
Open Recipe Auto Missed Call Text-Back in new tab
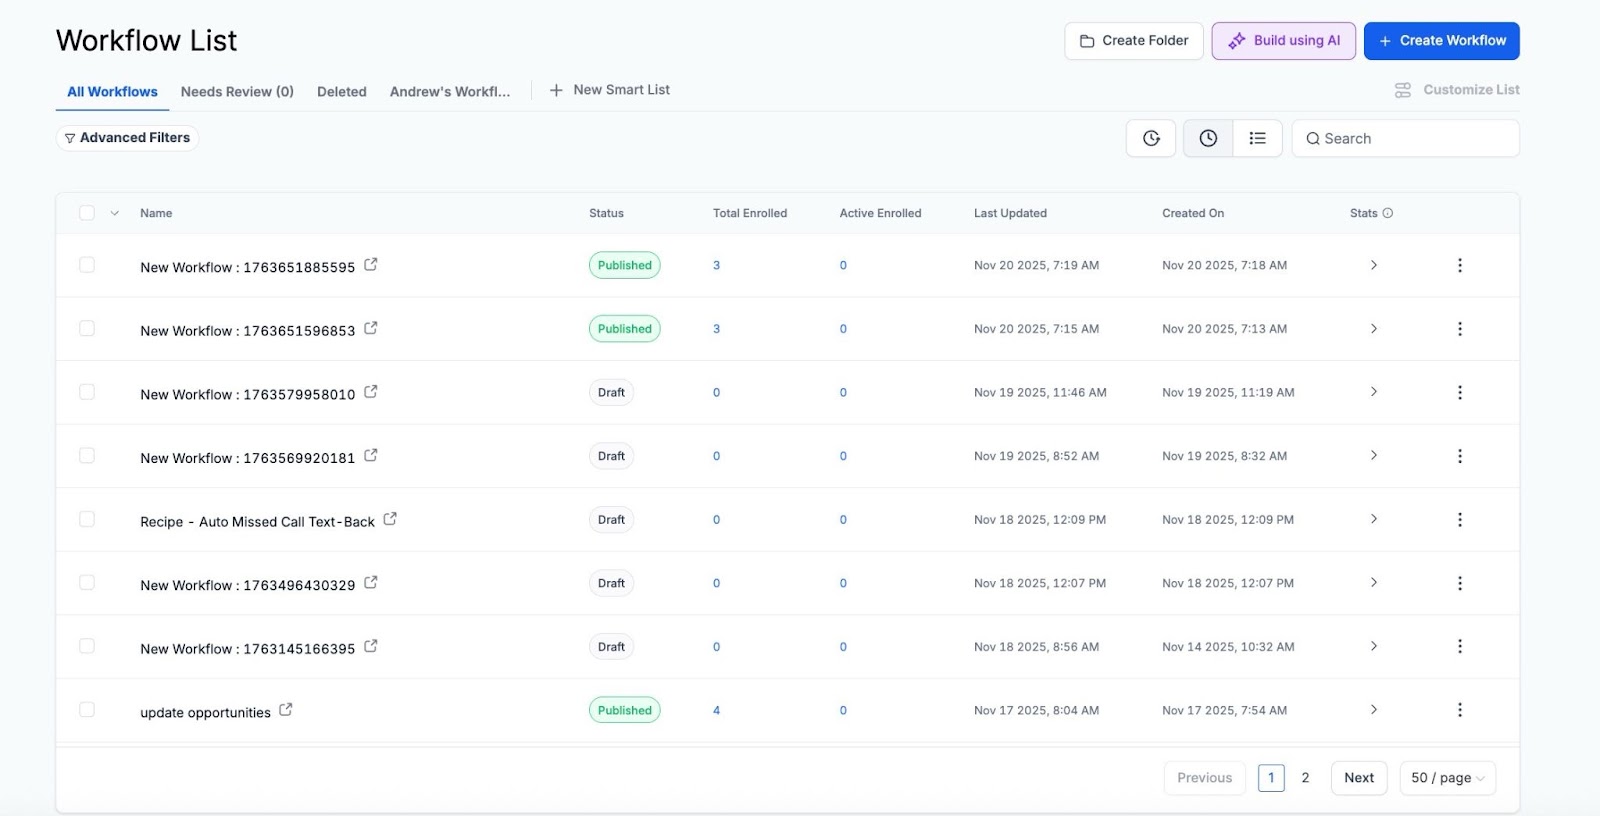click(390, 519)
